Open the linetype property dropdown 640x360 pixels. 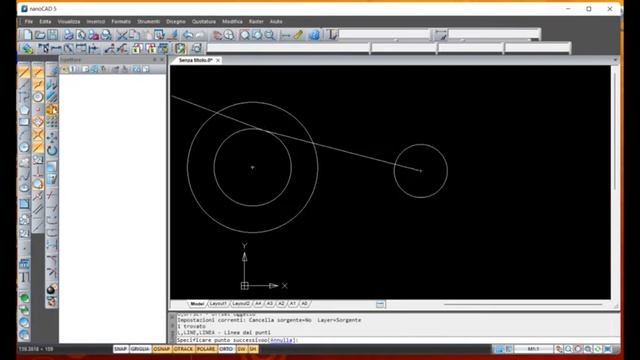click(x=471, y=49)
